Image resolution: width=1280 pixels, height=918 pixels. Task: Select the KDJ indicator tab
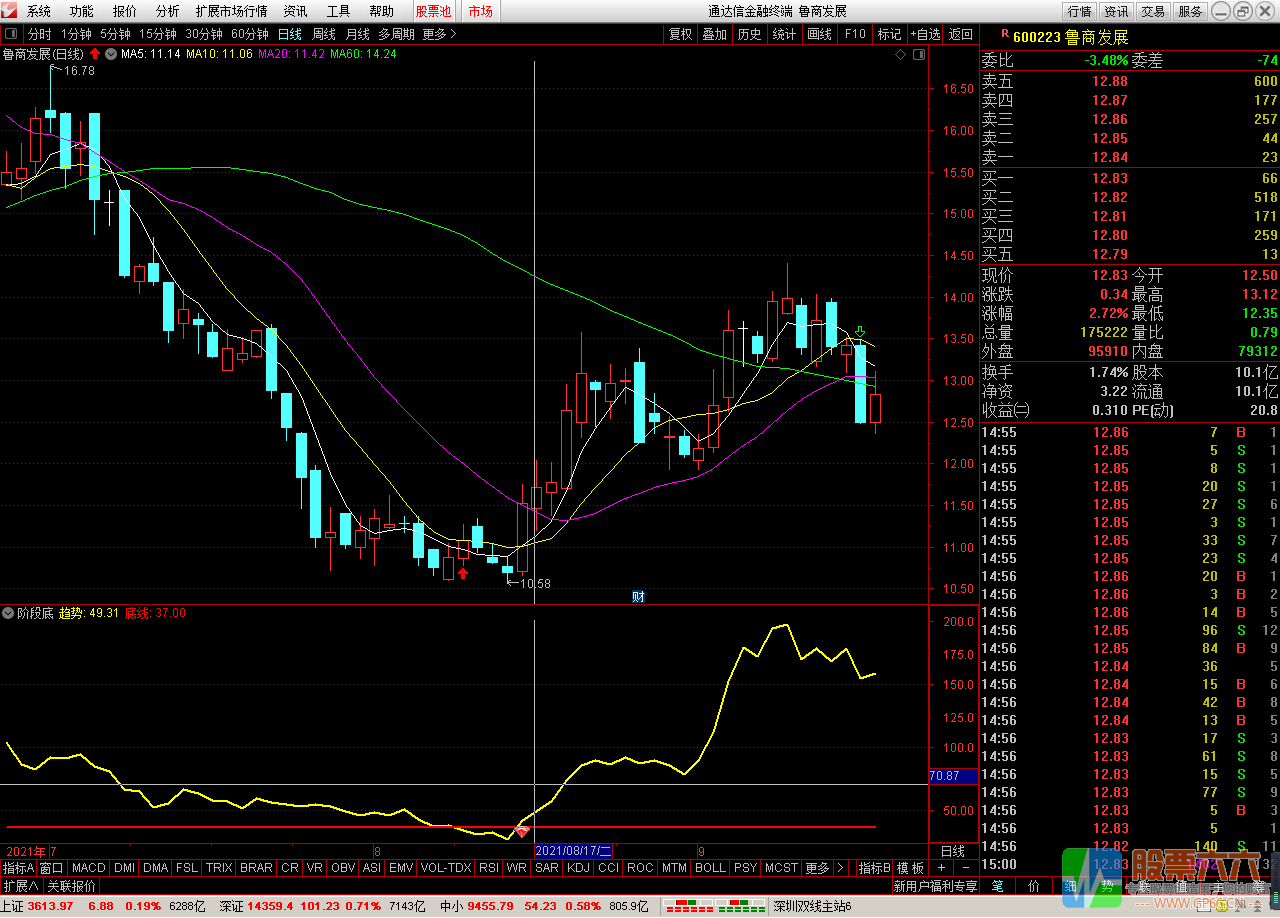[x=578, y=868]
